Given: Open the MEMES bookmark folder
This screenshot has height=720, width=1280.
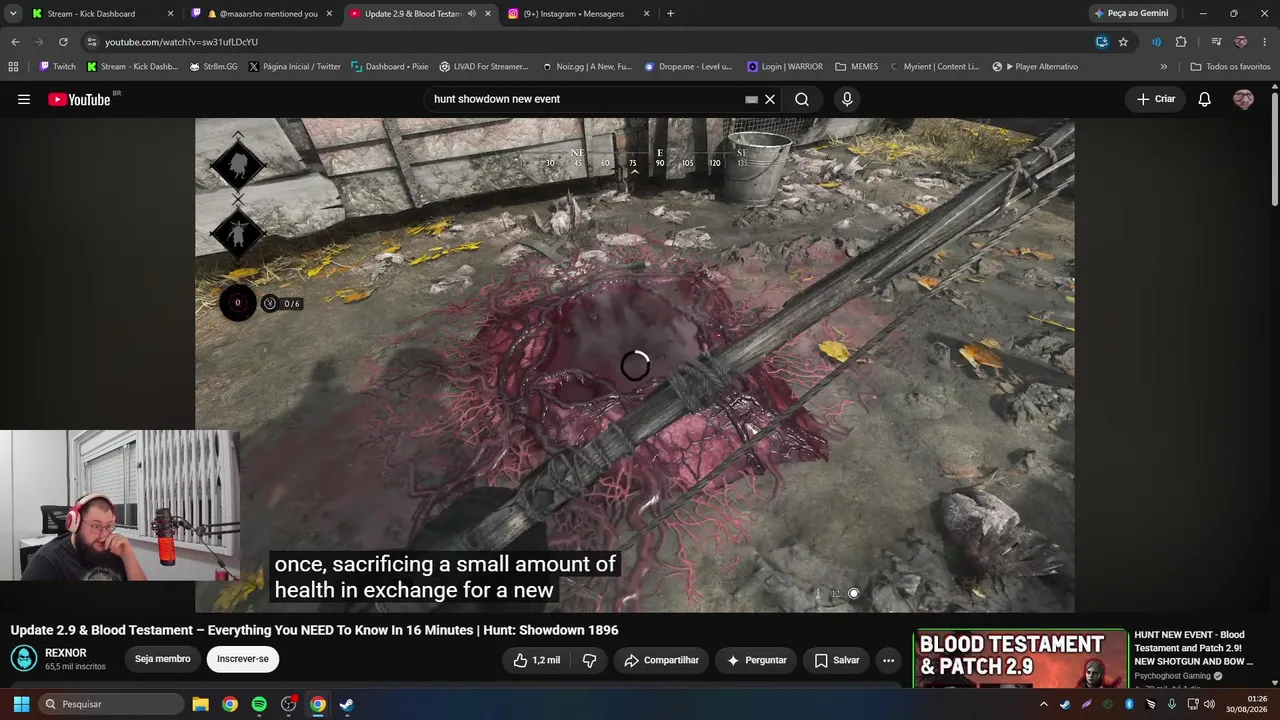Looking at the screenshot, I should 857,67.
